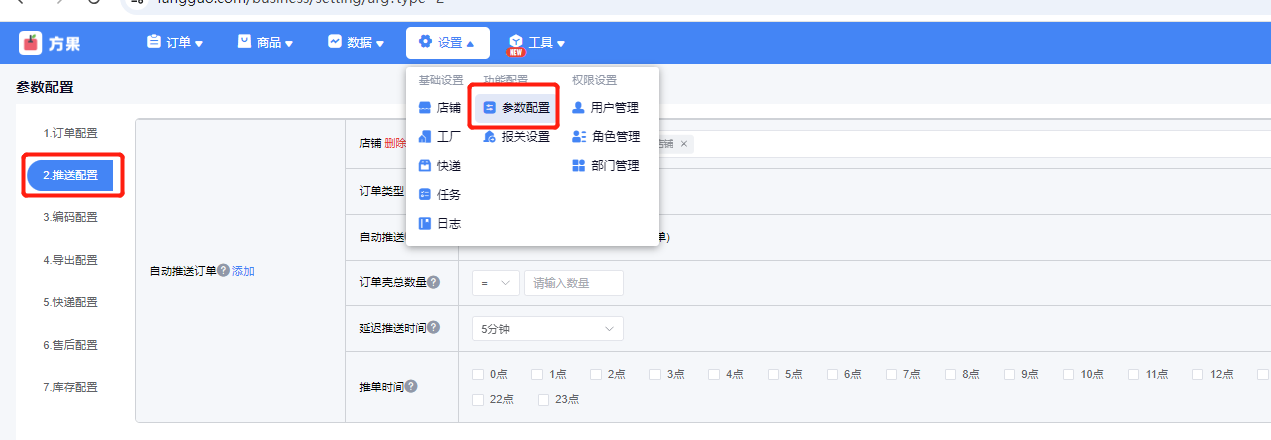Image resolution: width=1271 pixels, height=440 pixels.
Task: Click the red 删除 link beside 店铺
Action: coord(395,143)
